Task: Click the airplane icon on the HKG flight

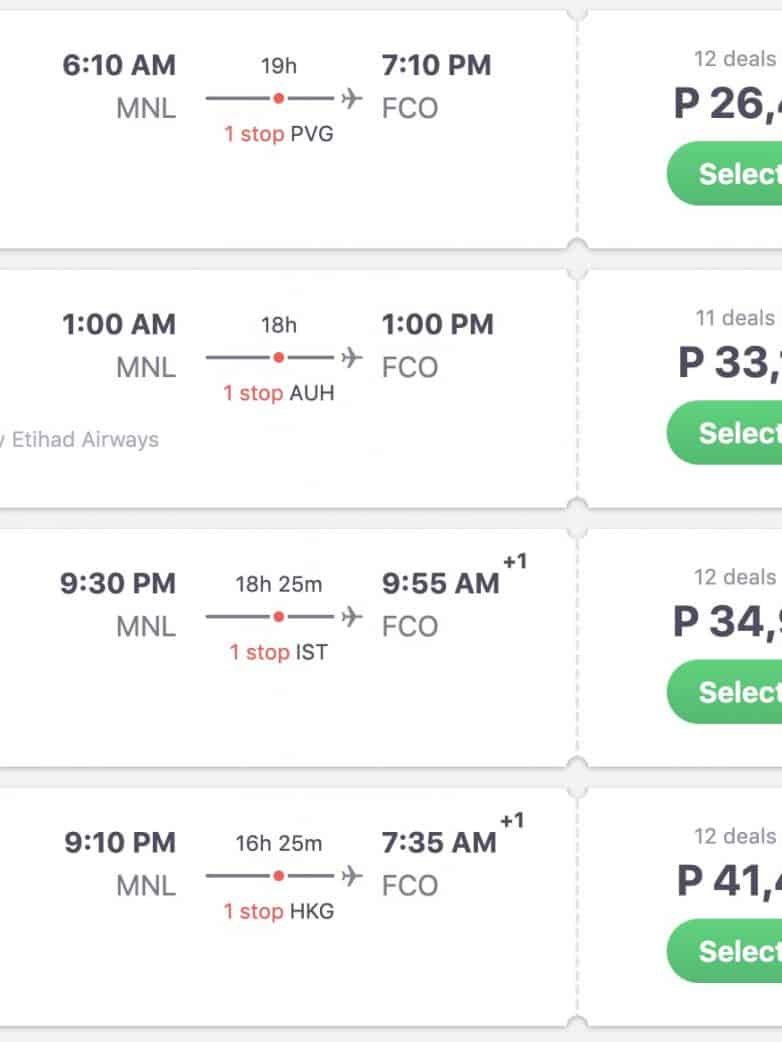Action: click(351, 876)
